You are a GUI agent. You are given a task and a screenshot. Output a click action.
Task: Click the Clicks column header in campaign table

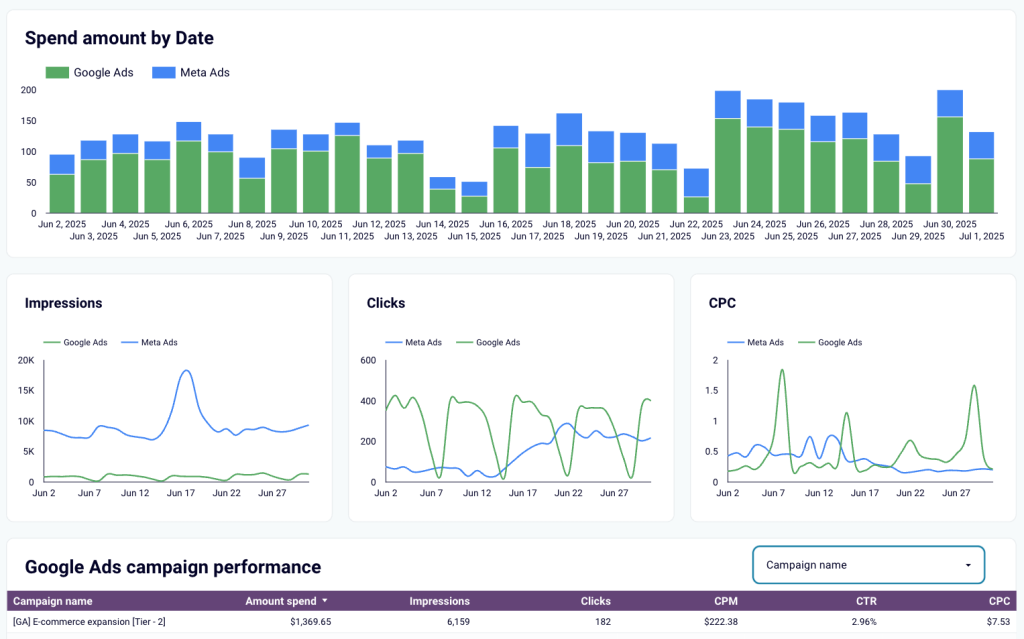pyautogui.click(x=595, y=601)
